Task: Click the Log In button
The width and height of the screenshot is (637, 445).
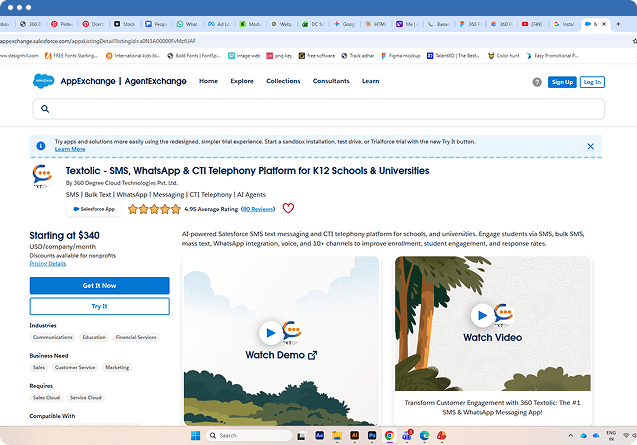Action: pos(592,82)
